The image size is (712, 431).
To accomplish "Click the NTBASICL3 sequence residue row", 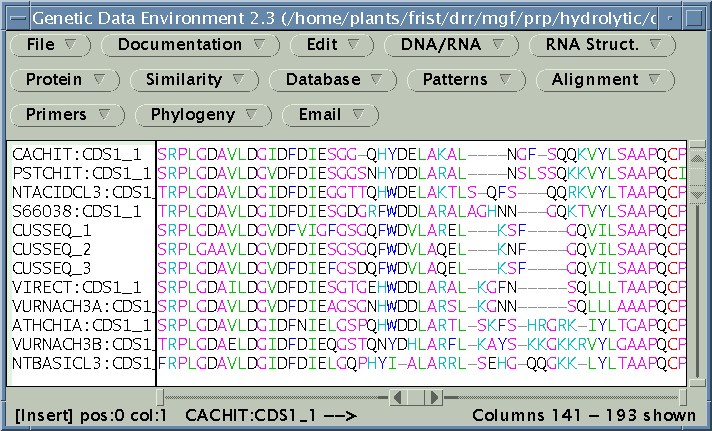I will (421, 364).
